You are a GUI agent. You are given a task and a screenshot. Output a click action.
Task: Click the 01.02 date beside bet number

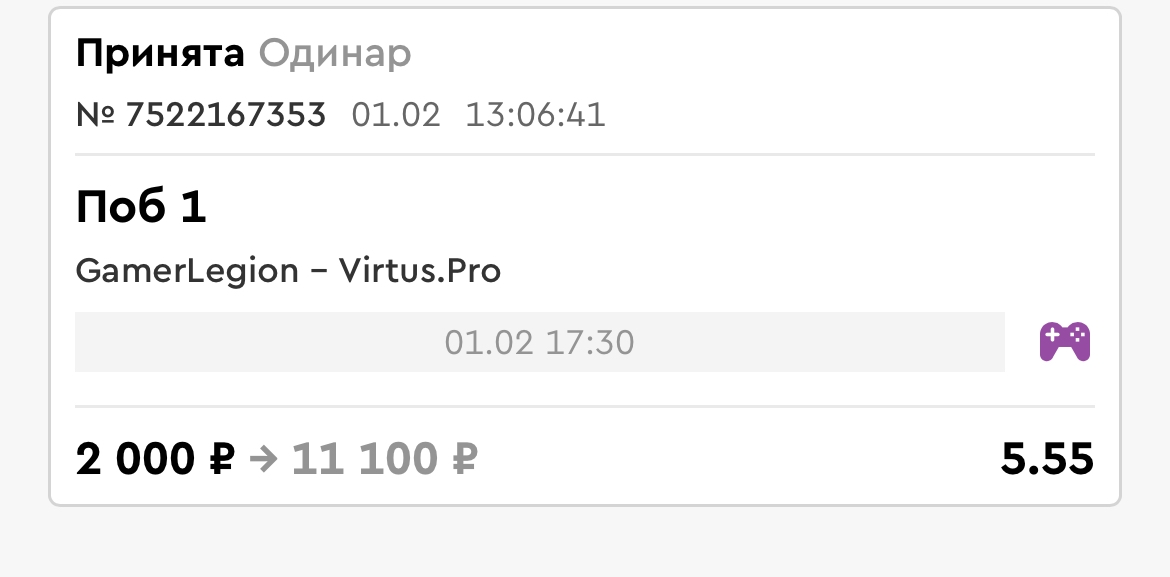[395, 115]
